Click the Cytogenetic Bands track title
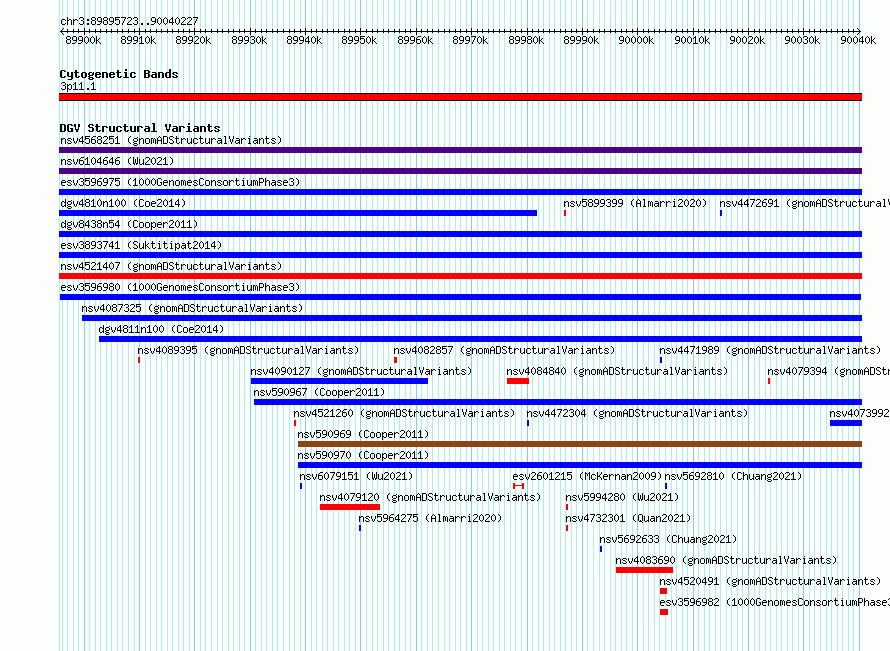Viewport: 890px width, 651px height. [119, 74]
